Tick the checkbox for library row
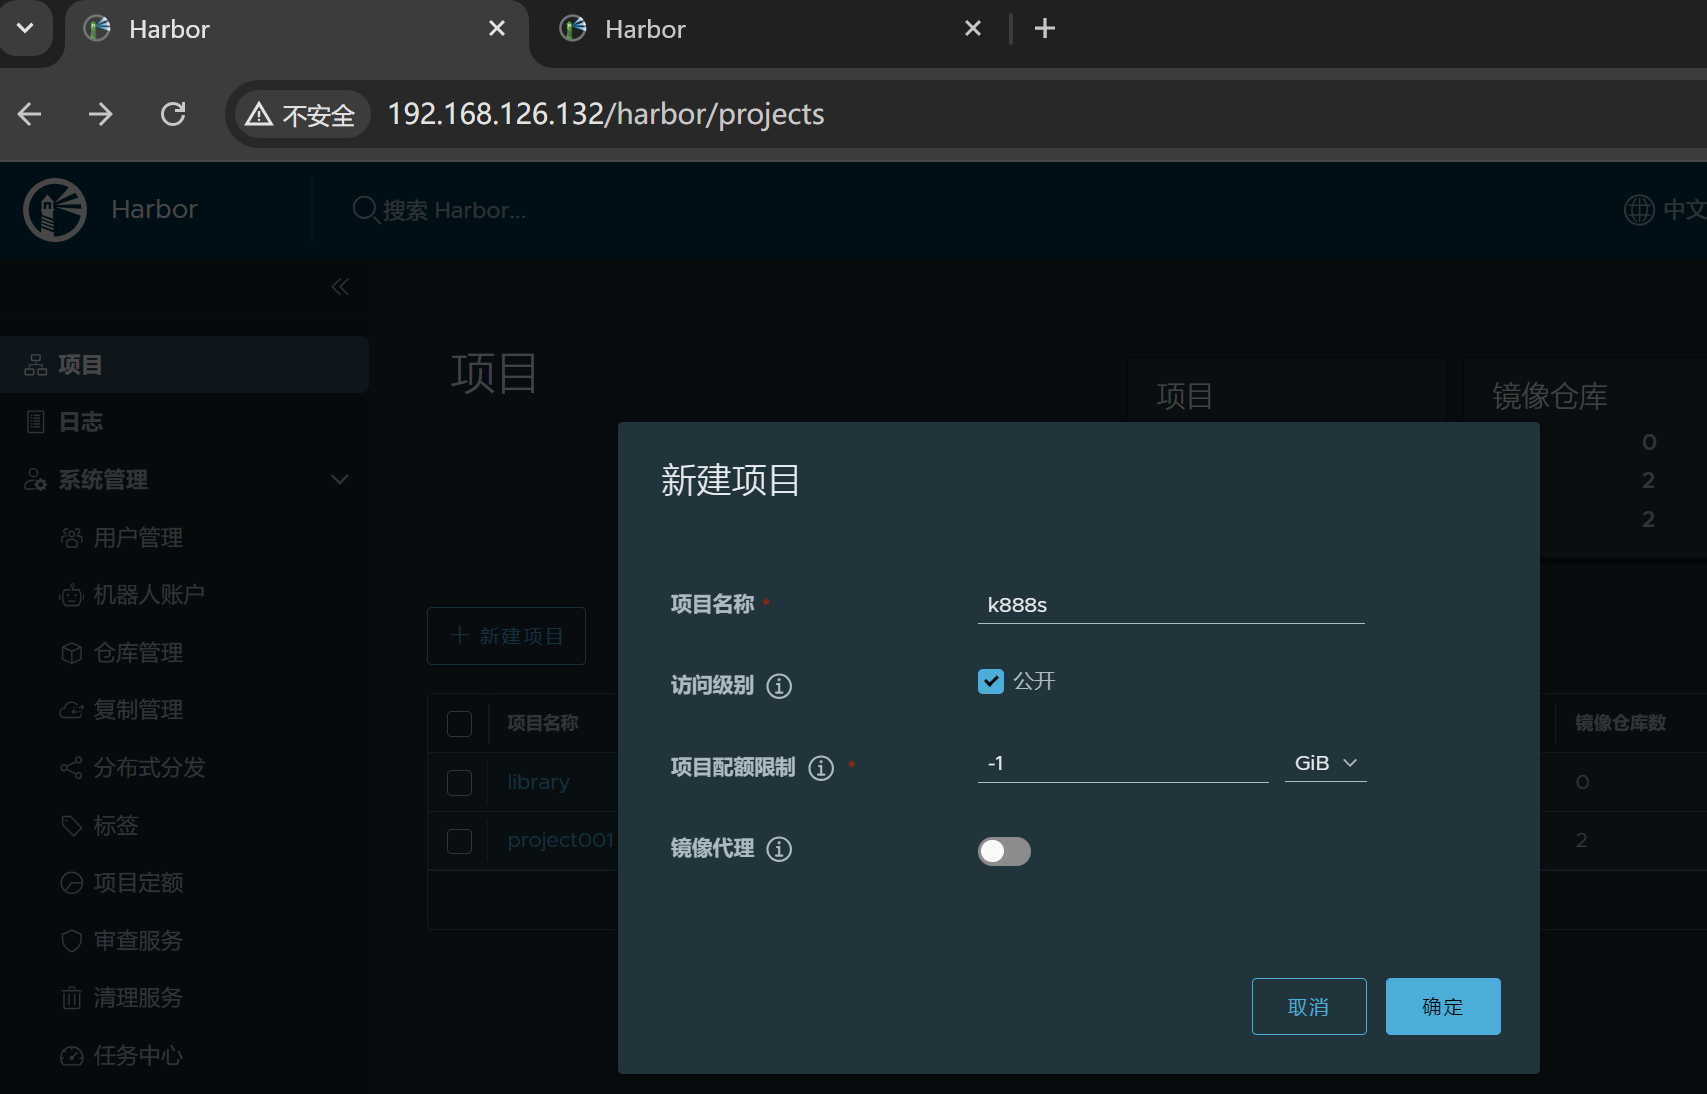This screenshot has height=1094, width=1707. (459, 782)
